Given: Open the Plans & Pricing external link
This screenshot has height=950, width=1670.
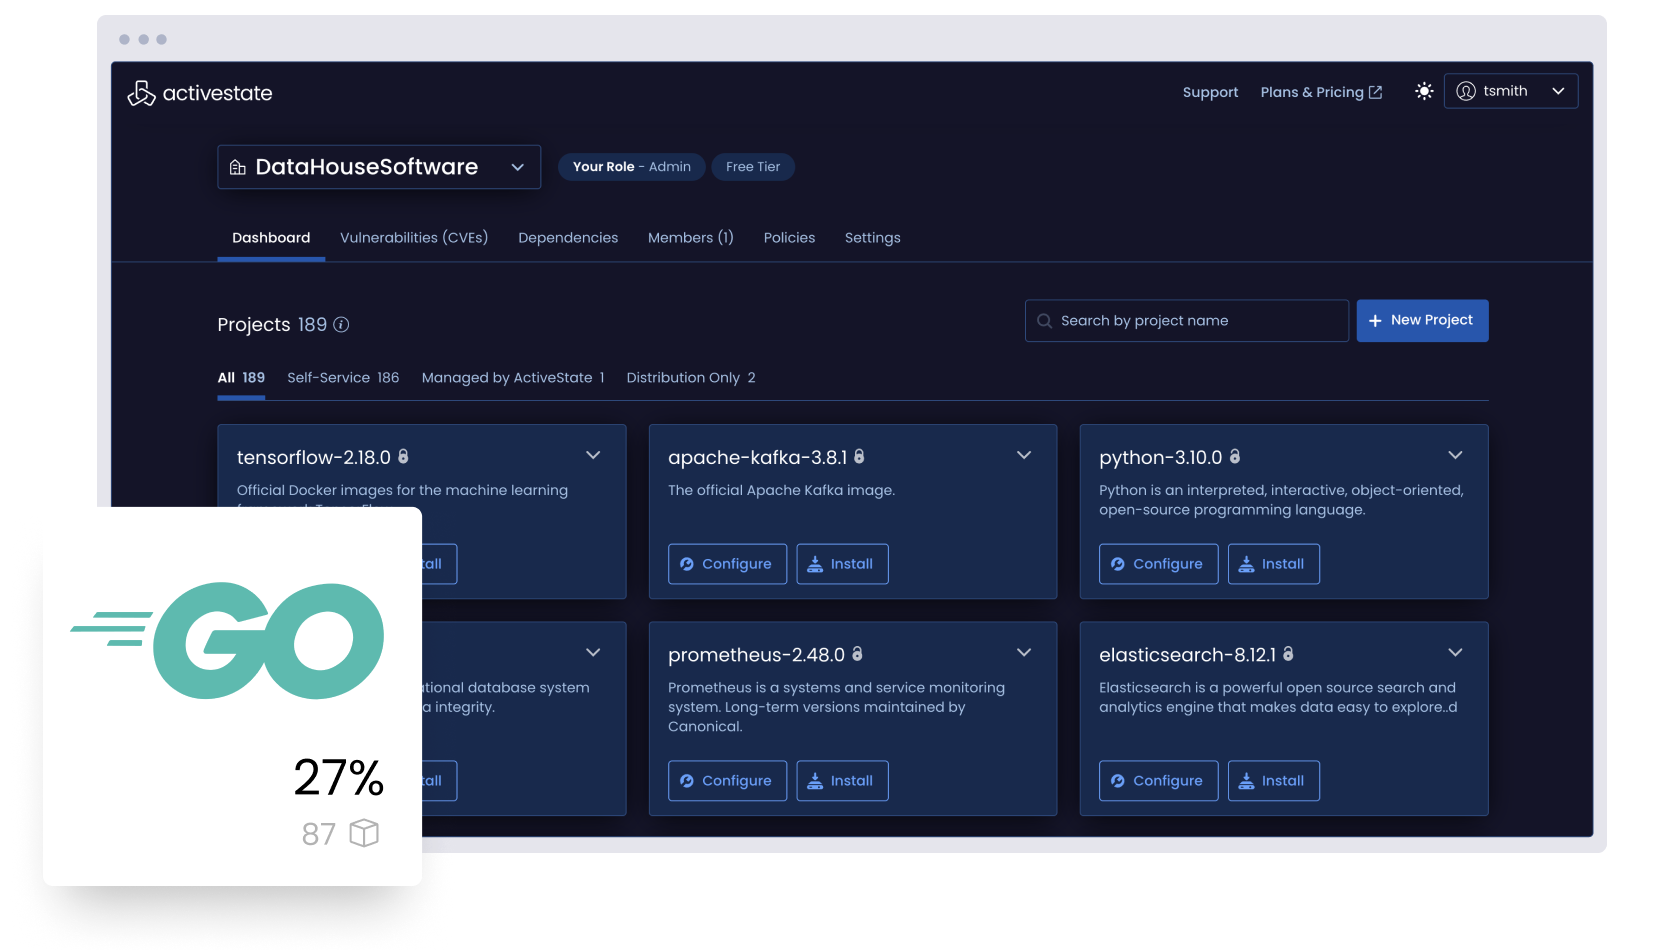Looking at the screenshot, I should 1321,92.
